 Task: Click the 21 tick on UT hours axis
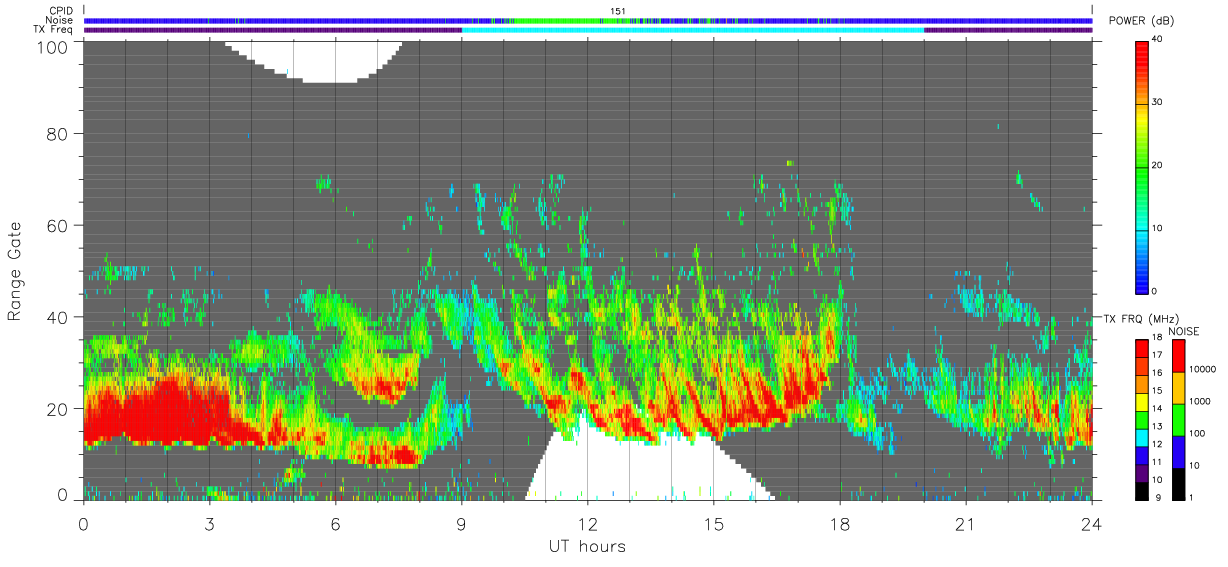tap(966, 524)
